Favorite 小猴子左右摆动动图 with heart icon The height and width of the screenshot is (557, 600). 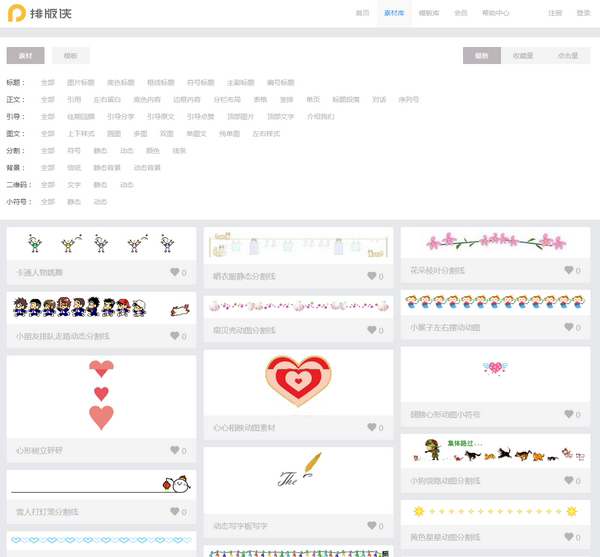pyautogui.click(x=569, y=327)
